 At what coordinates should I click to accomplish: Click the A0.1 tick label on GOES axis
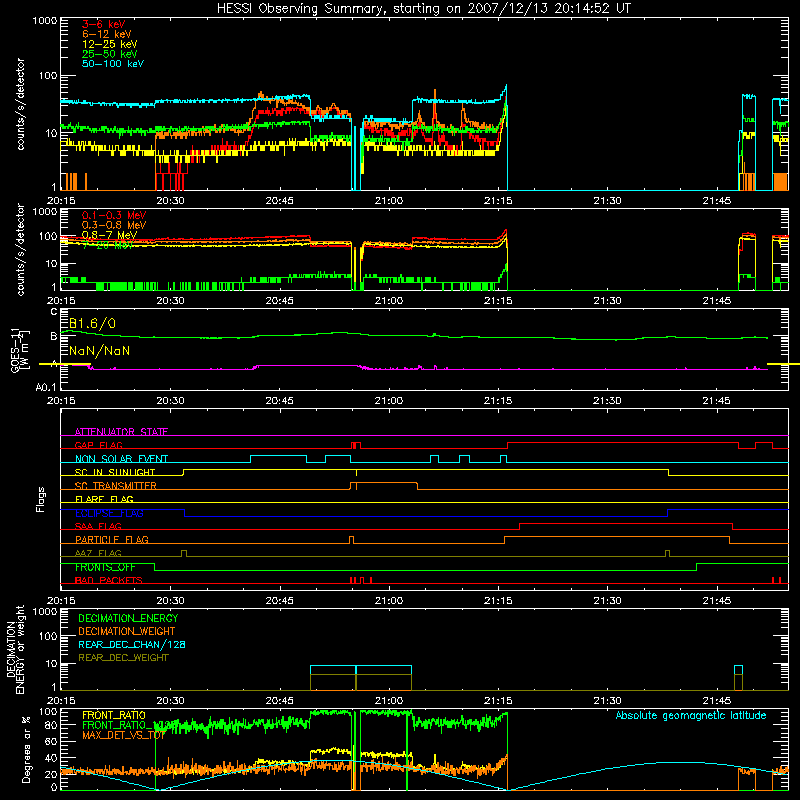click(46, 388)
